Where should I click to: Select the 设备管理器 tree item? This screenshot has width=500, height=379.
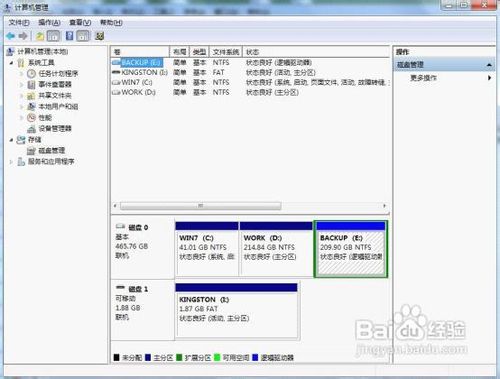tap(55, 129)
